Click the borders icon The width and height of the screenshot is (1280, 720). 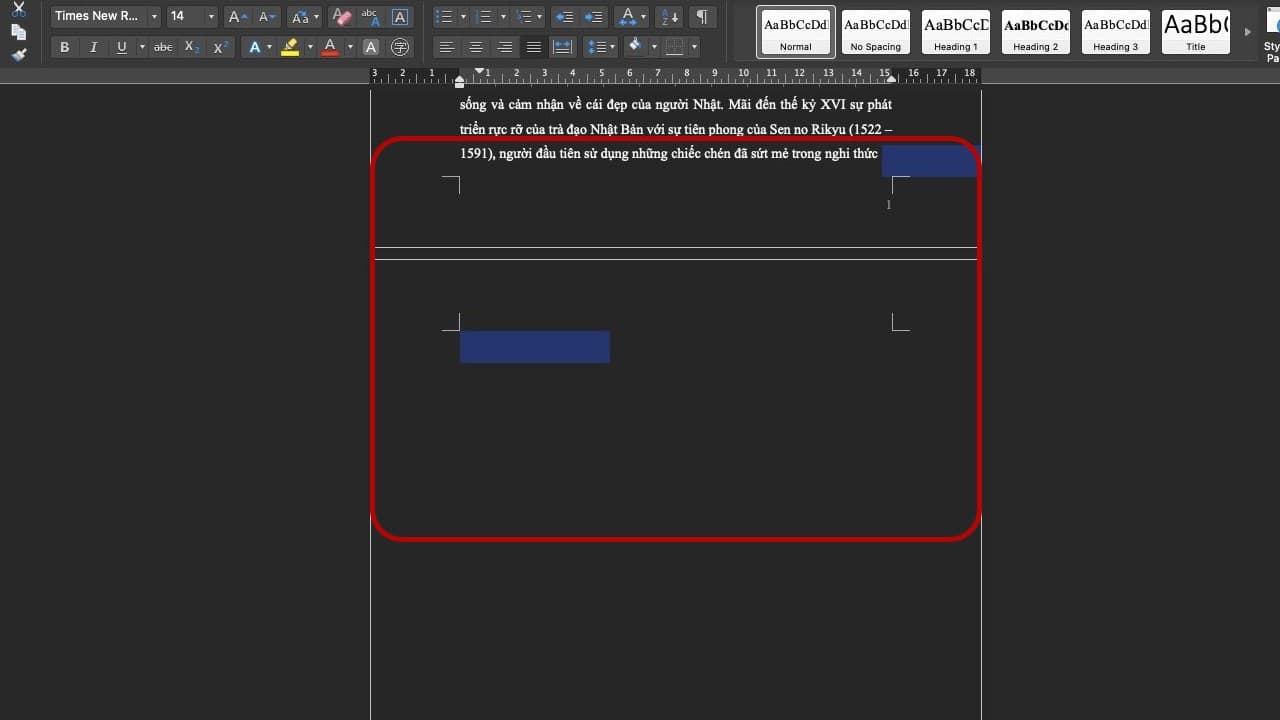[675, 47]
